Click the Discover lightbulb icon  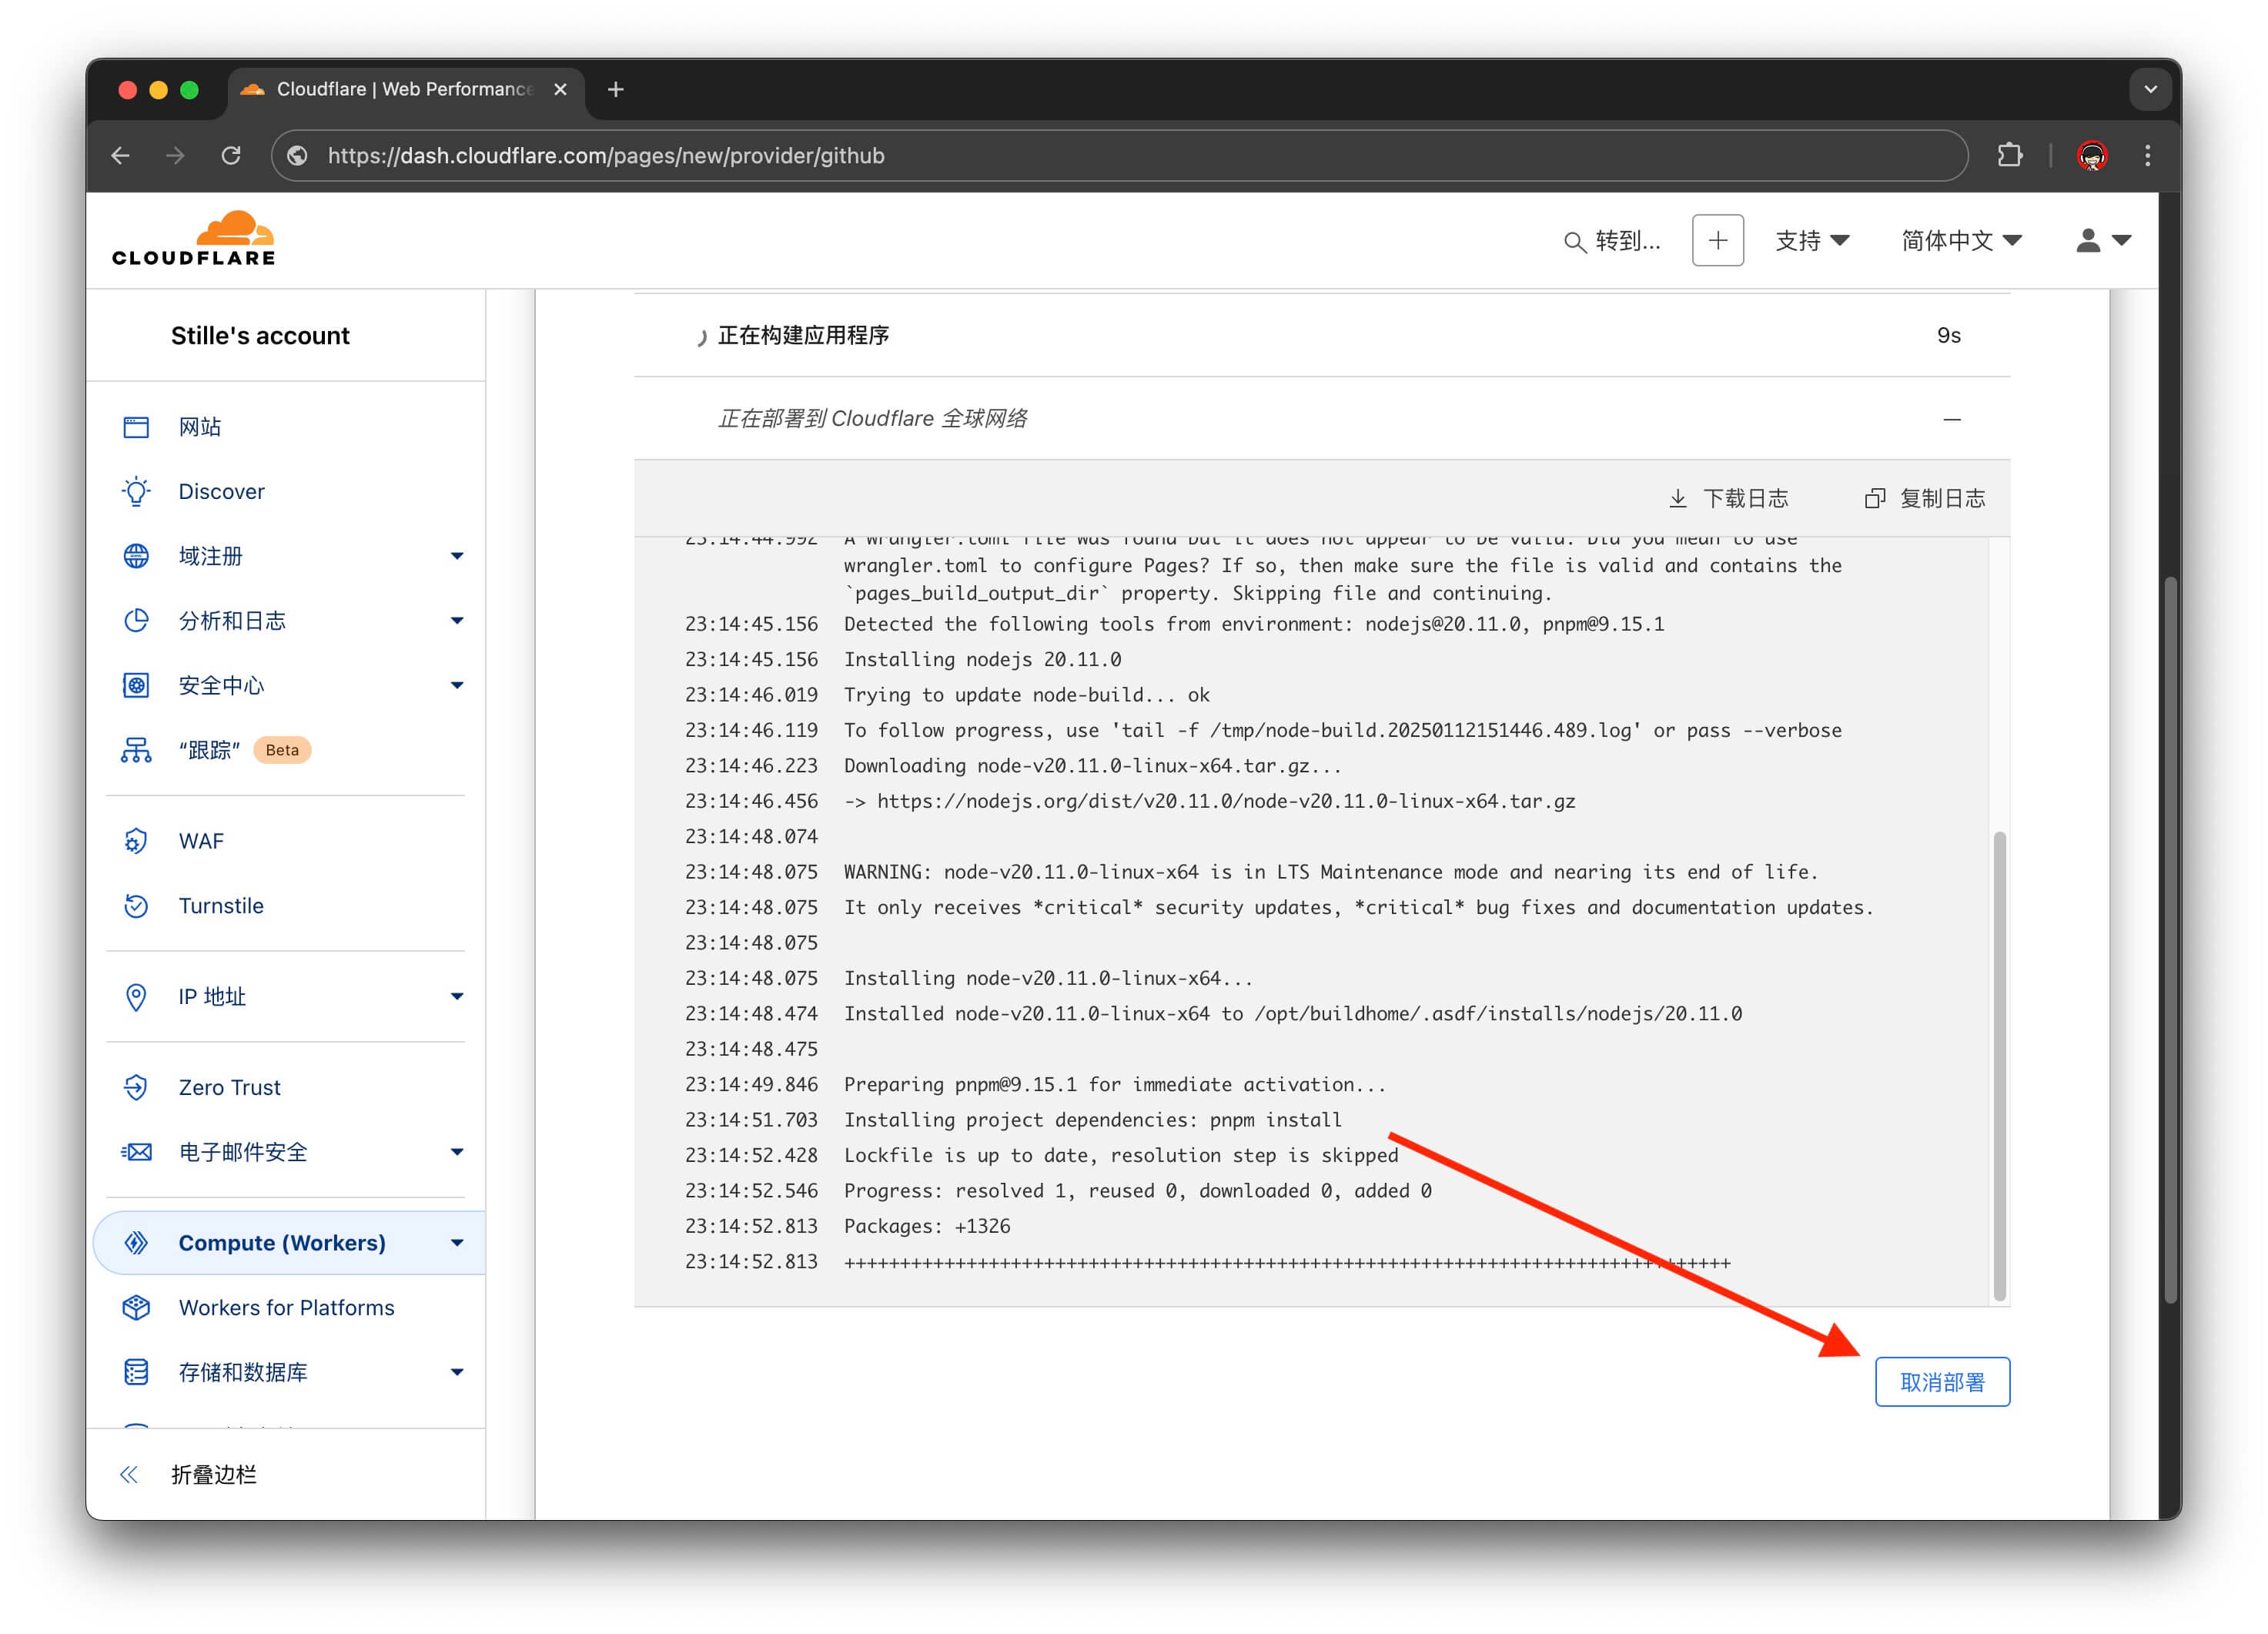tap(136, 491)
